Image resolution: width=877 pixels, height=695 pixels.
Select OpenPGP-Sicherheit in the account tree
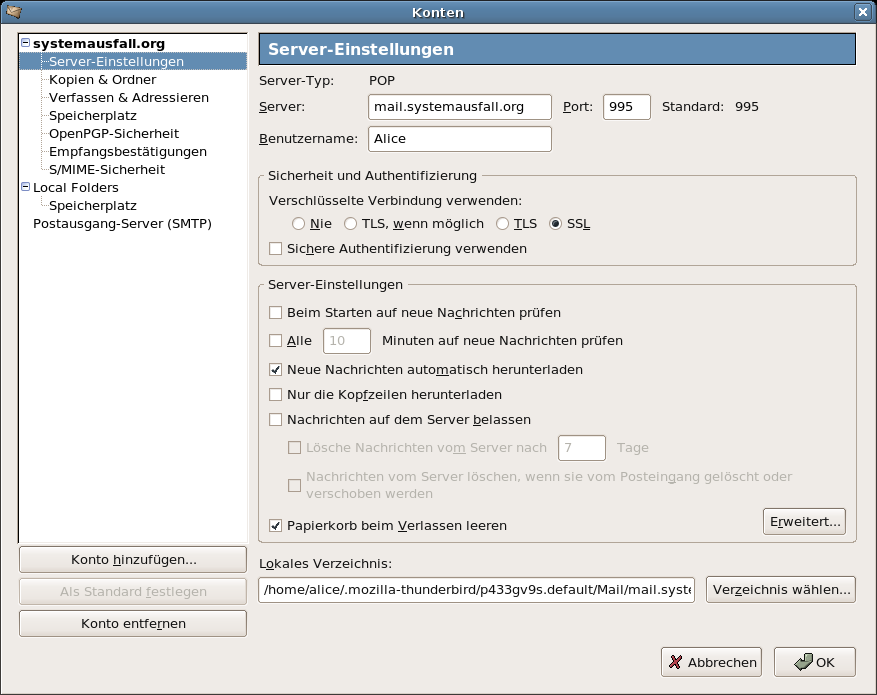[114, 134]
